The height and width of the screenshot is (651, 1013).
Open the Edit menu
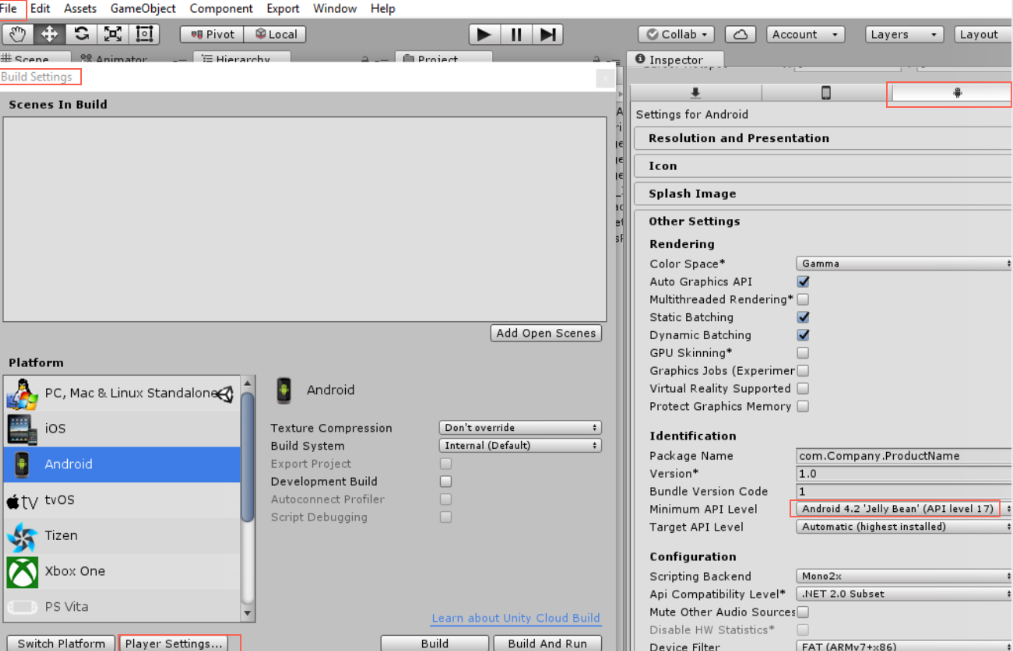(40, 9)
